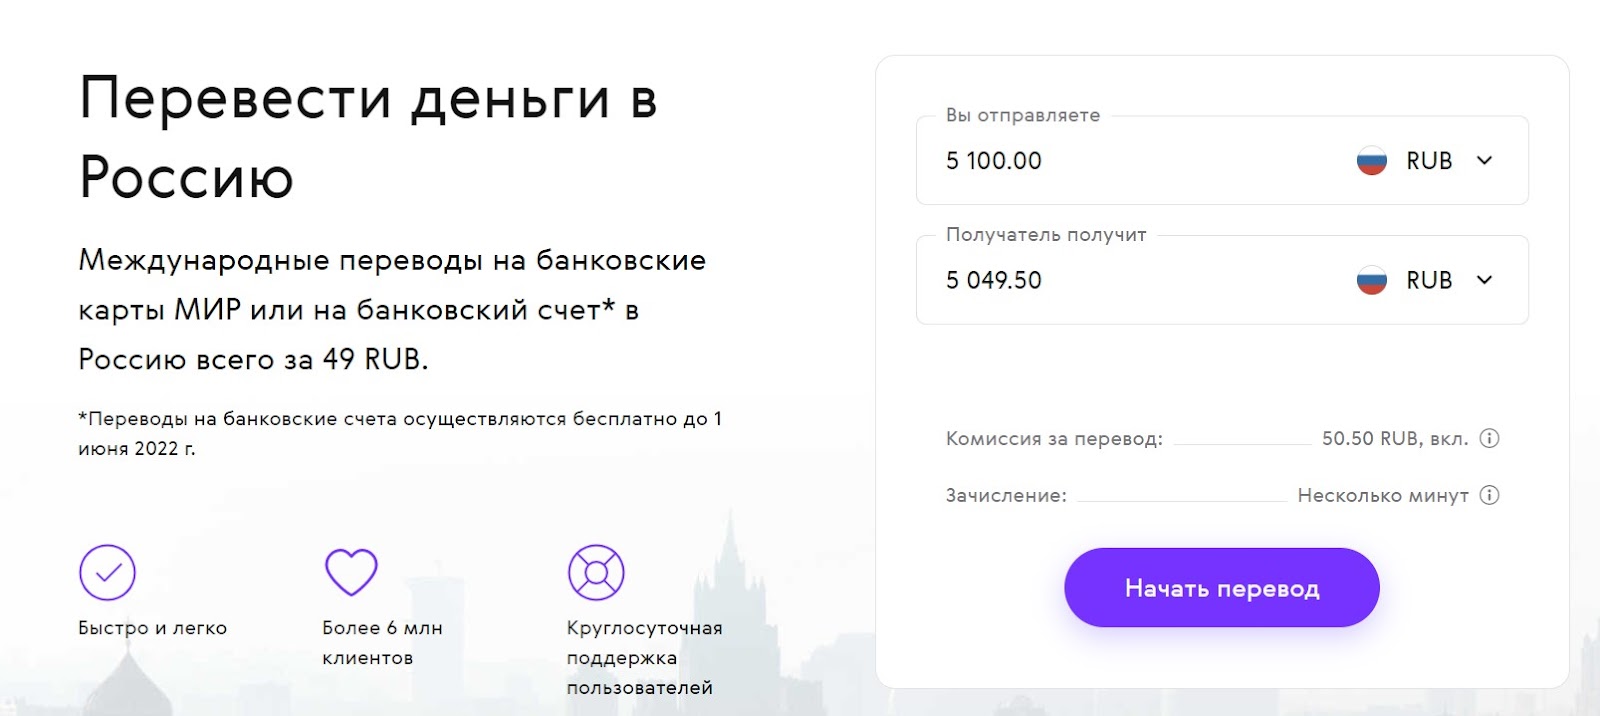
Task: Click the checkmark circle icon above Быстро и легко
Action: pyautogui.click(x=107, y=572)
